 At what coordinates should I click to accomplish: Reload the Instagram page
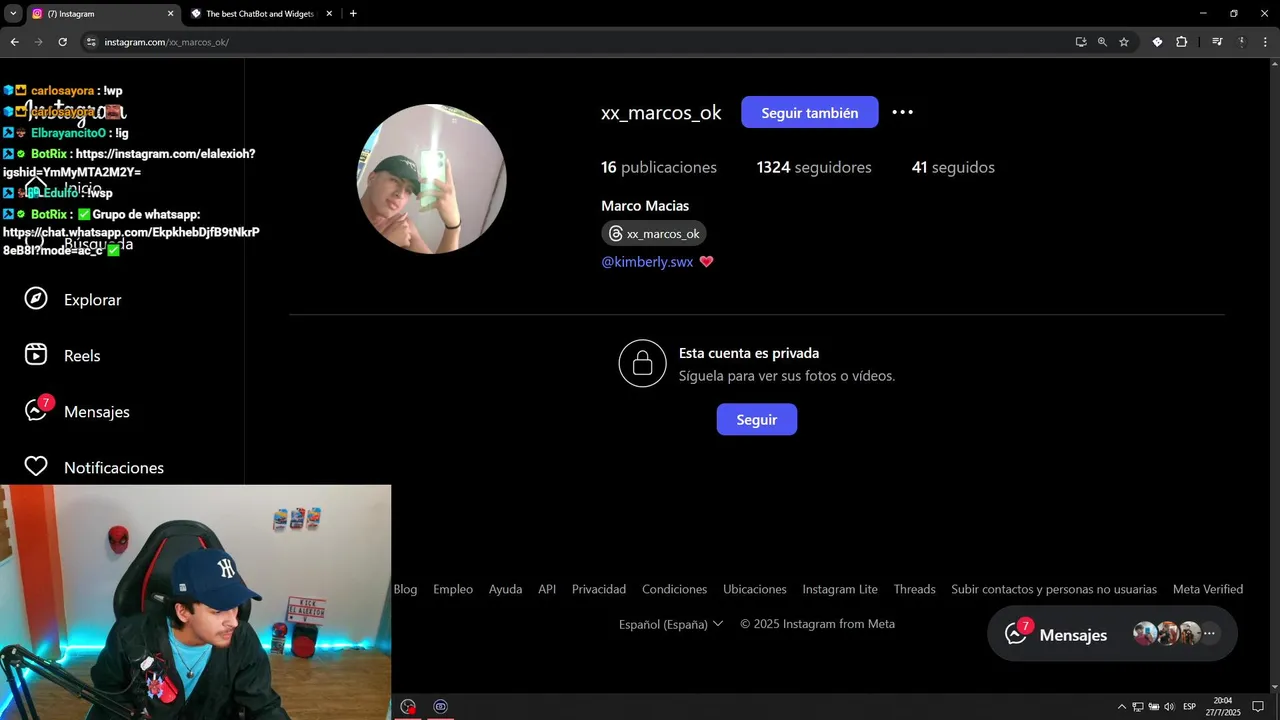[x=62, y=42]
